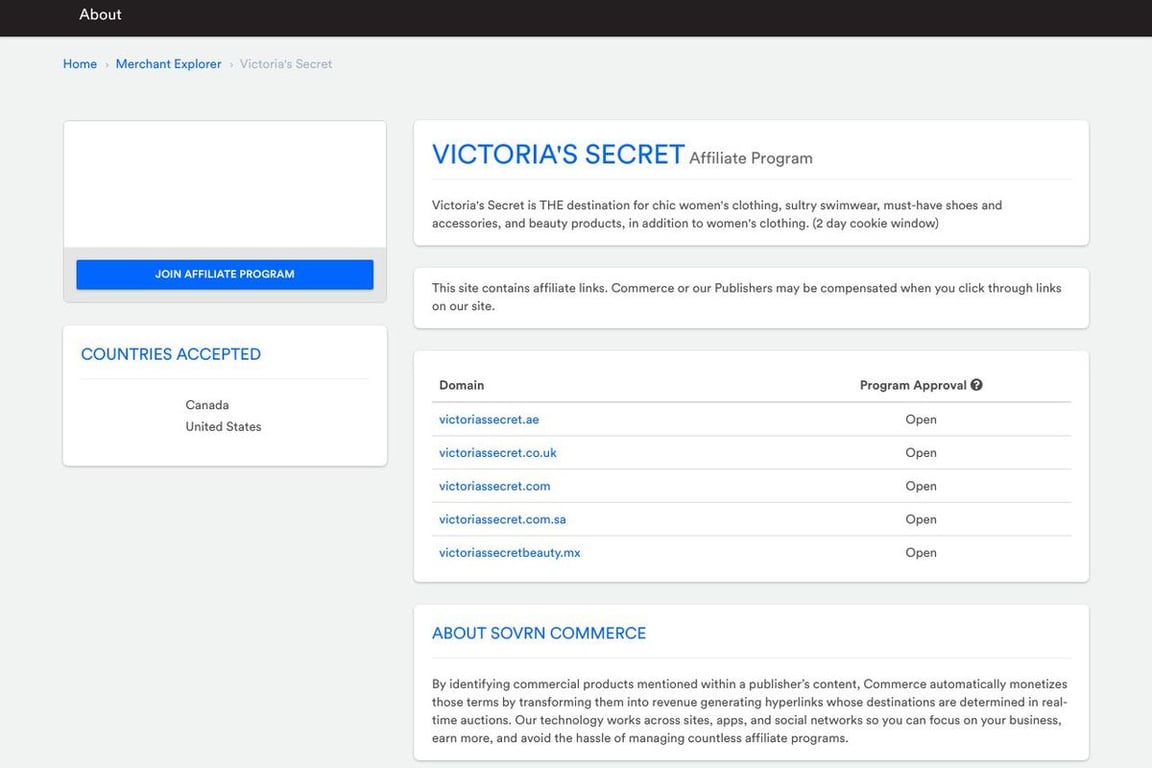This screenshot has height=768, width=1152.
Task: Select the Countries Accepted heading
Action: click(x=171, y=354)
